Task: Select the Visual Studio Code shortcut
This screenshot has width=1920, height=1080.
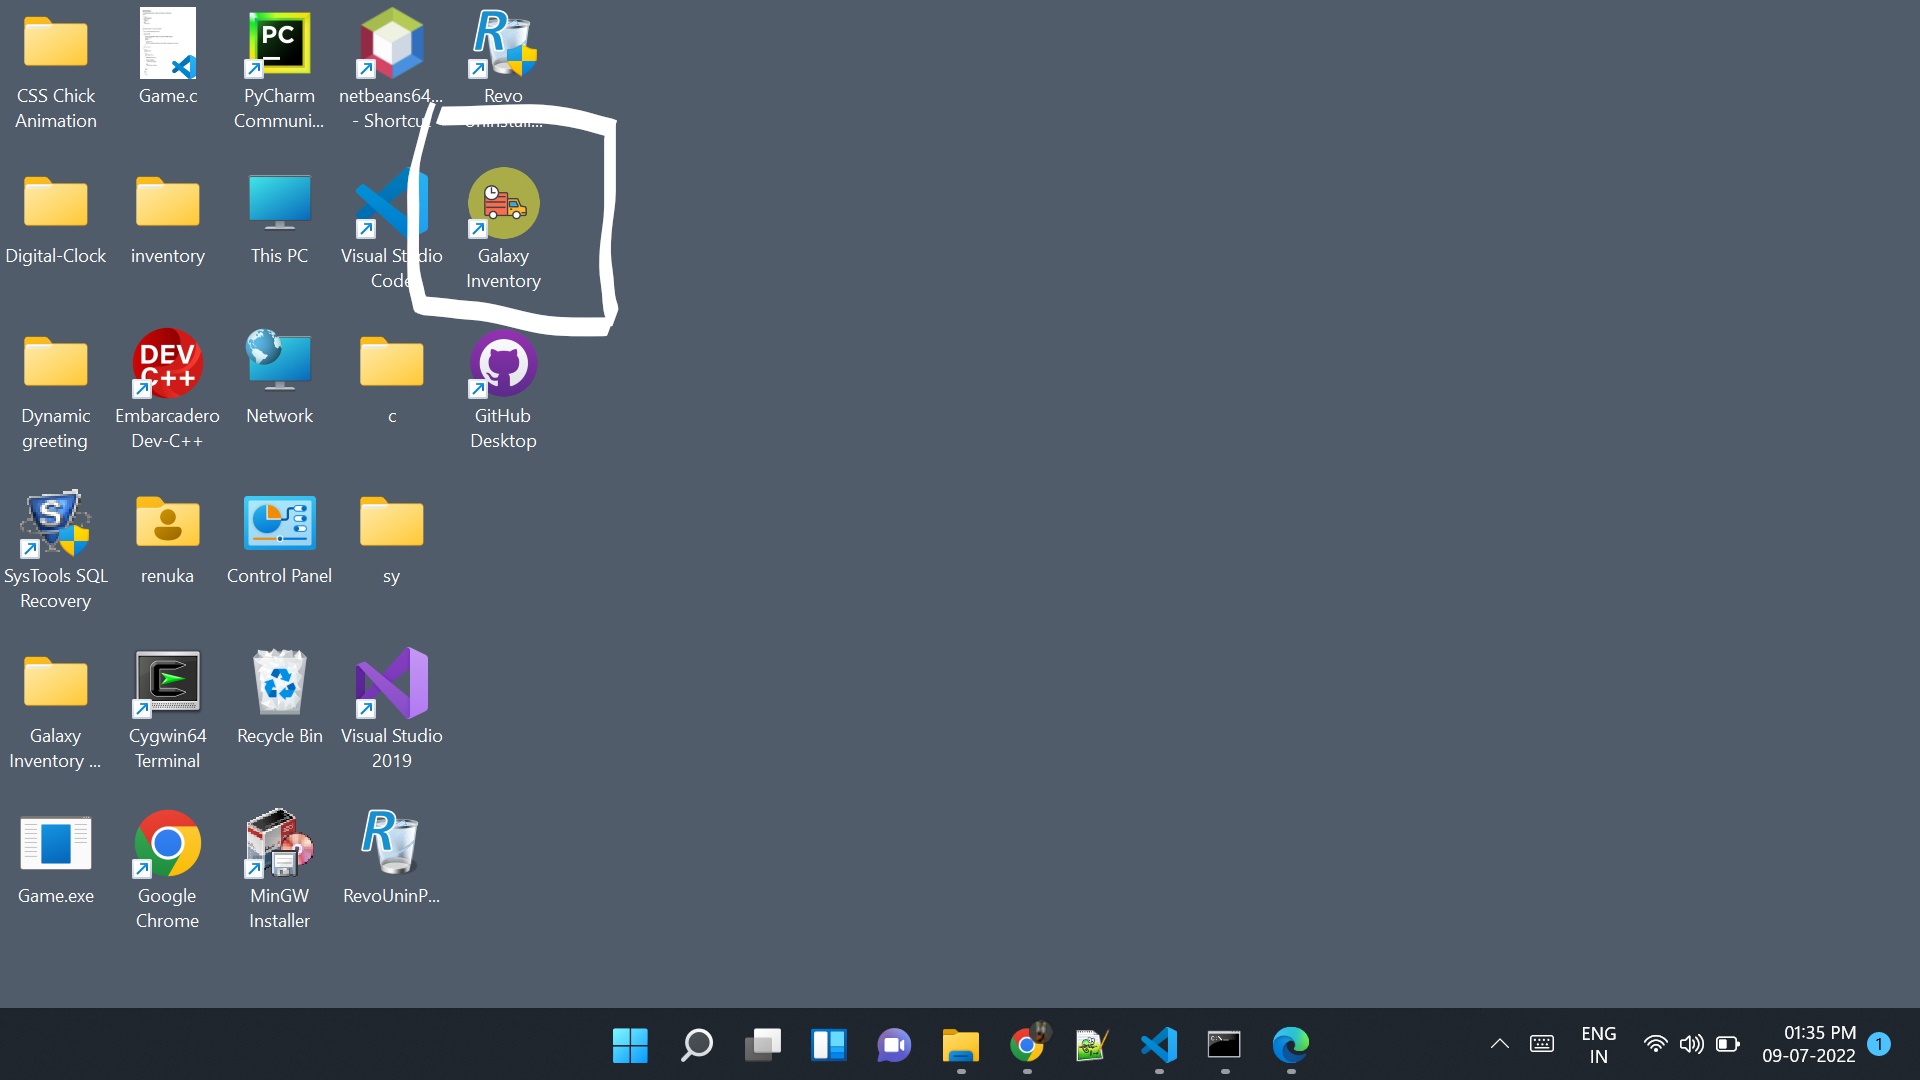Action: coord(391,230)
